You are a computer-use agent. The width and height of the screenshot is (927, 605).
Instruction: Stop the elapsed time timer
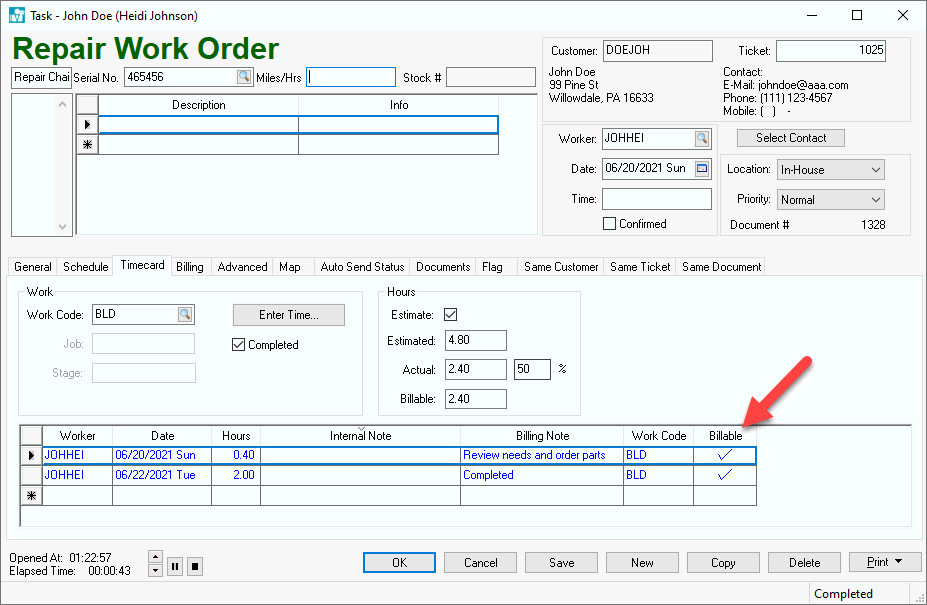(x=195, y=566)
